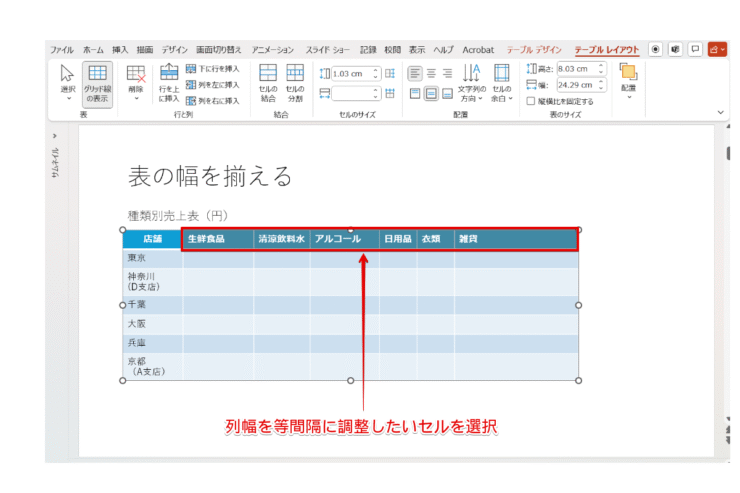The image size is (740, 493).
Task: Open 文字列の方向 text direction dropdown
Action: (x=471, y=83)
